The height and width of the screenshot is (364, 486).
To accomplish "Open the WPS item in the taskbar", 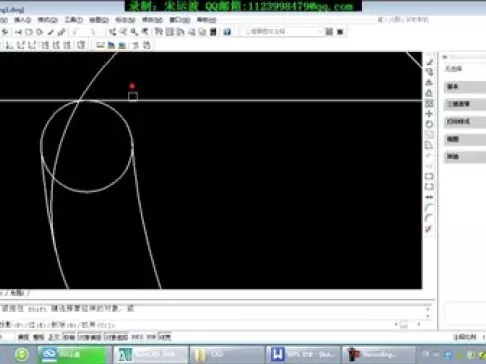I will pos(303,354).
